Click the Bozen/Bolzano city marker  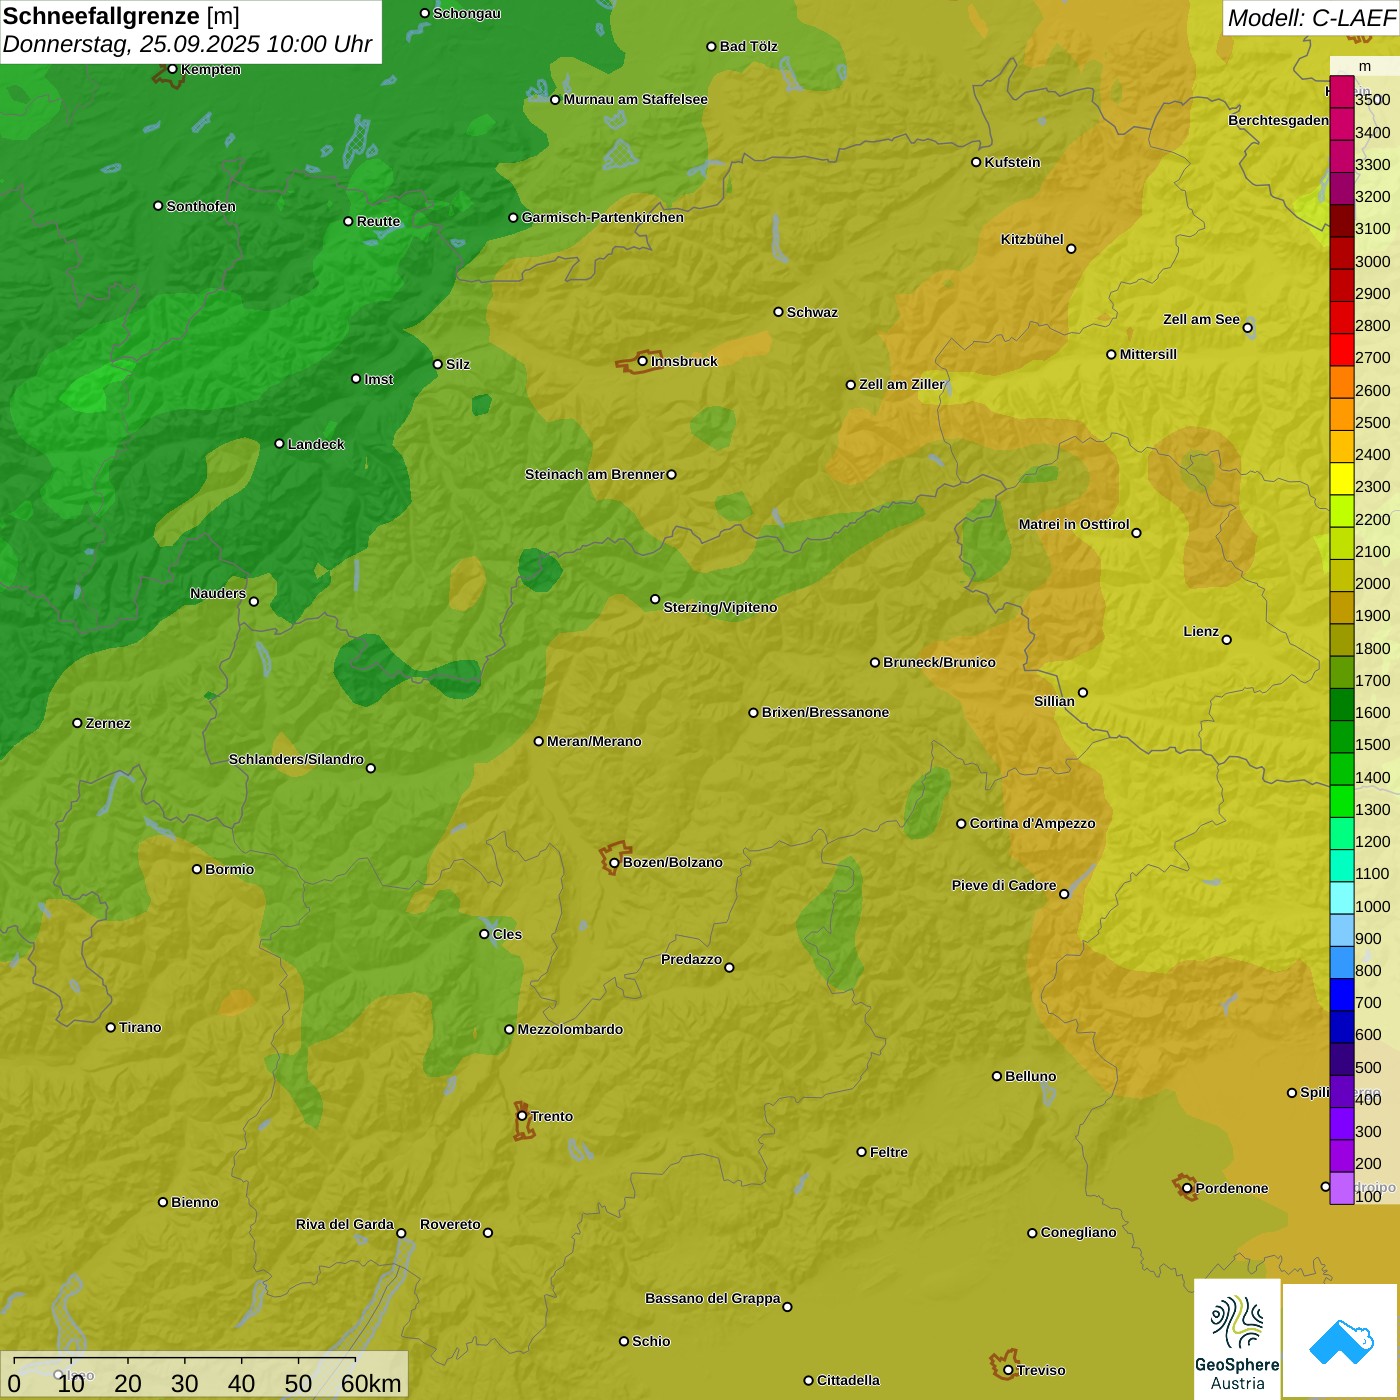615,862
